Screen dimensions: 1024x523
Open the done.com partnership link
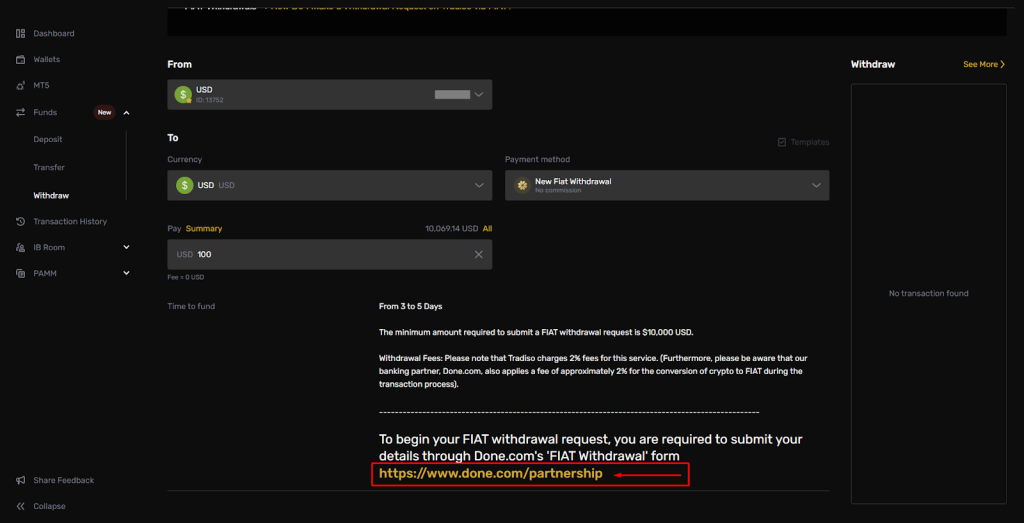(x=490, y=474)
